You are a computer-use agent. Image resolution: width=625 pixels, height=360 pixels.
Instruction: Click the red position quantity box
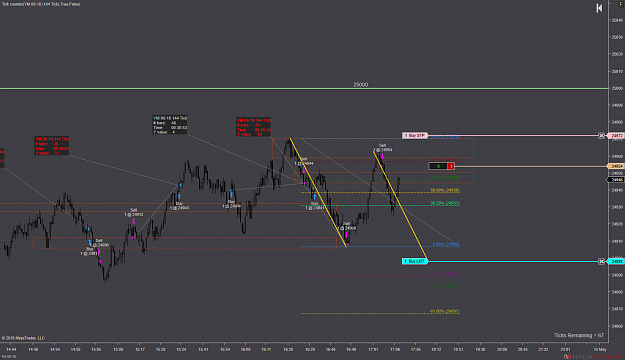[x=451, y=166]
